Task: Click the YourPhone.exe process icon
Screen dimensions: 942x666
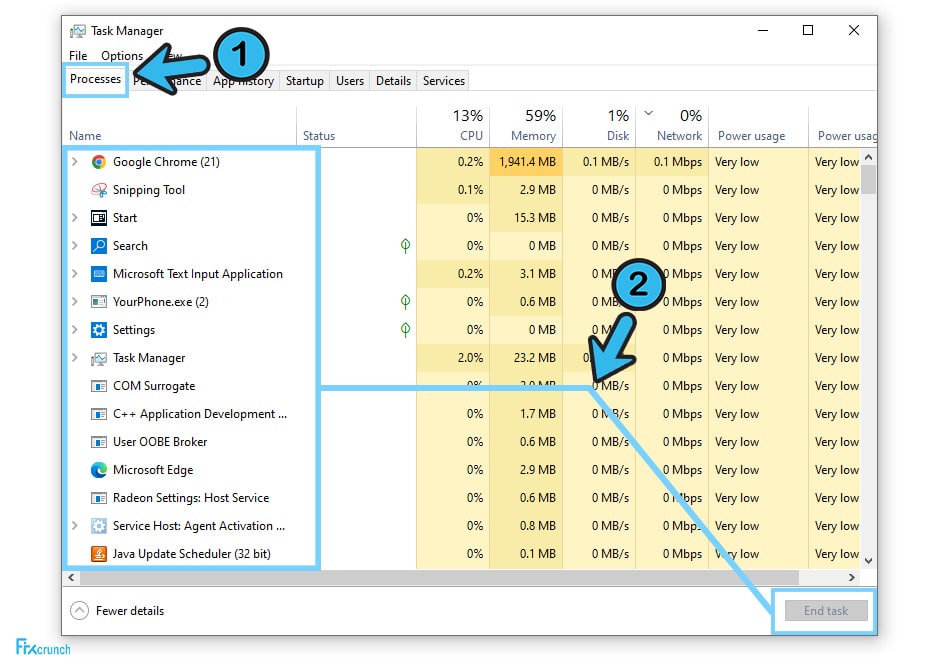Action: (x=99, y=302)
